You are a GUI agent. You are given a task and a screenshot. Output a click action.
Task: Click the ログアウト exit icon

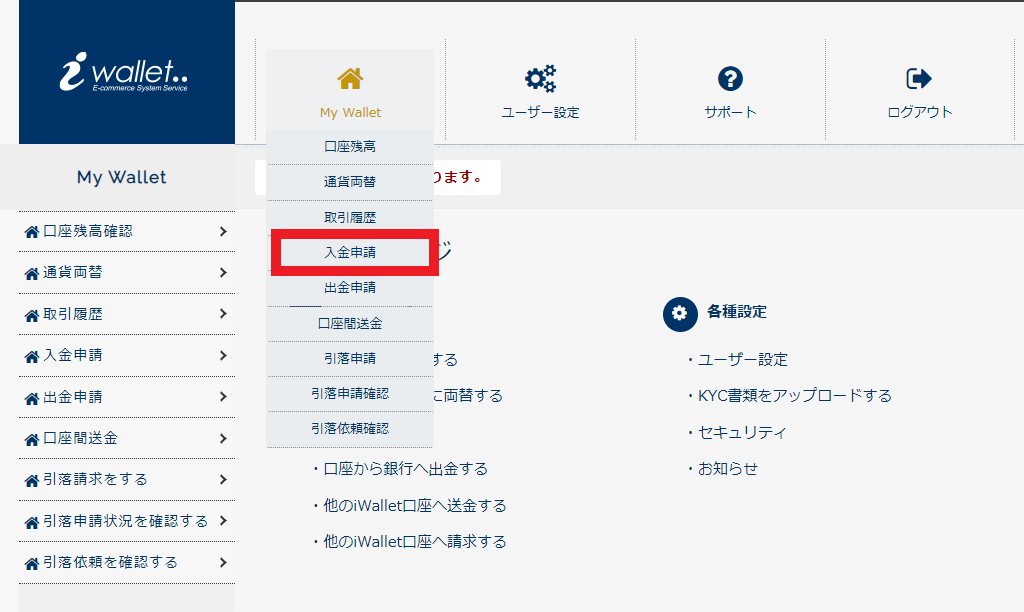click(920, 78)
